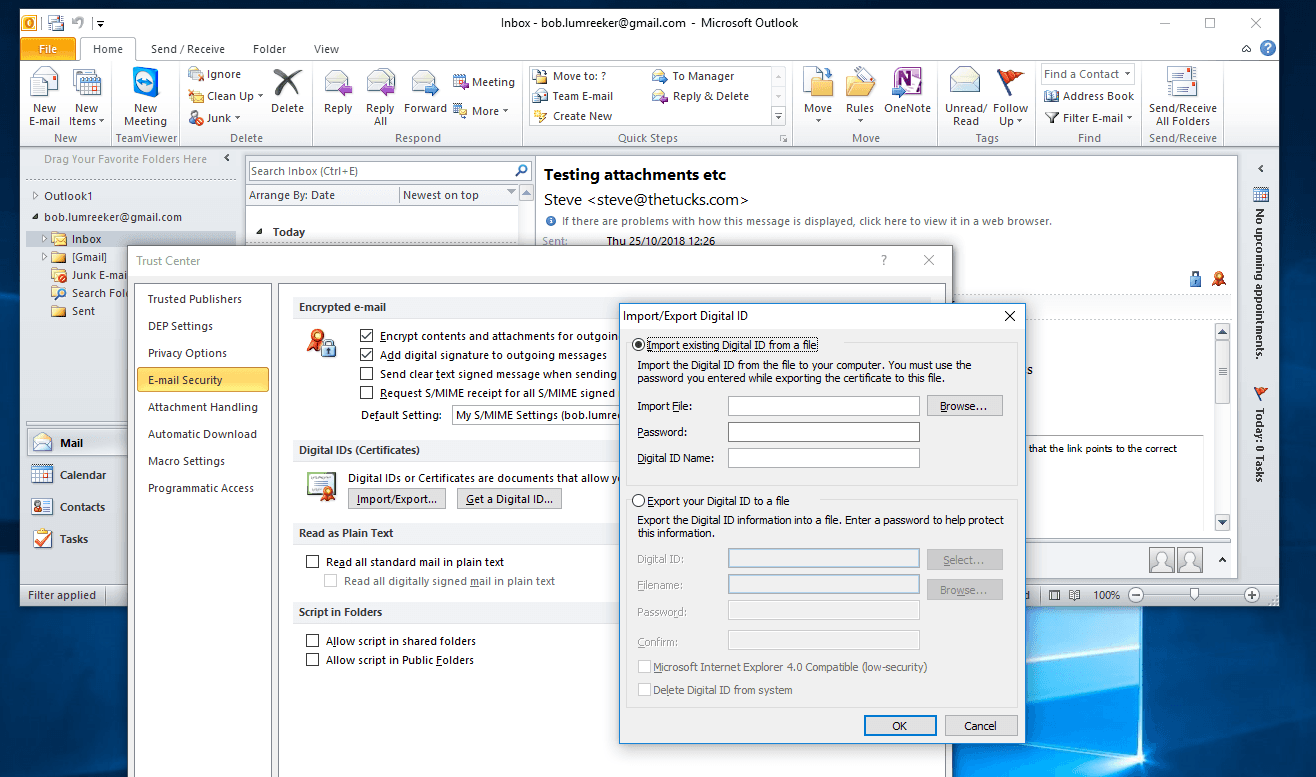Click the Address Book icon
Screen dimensions: 1316x777
[x=1052, y=96]
